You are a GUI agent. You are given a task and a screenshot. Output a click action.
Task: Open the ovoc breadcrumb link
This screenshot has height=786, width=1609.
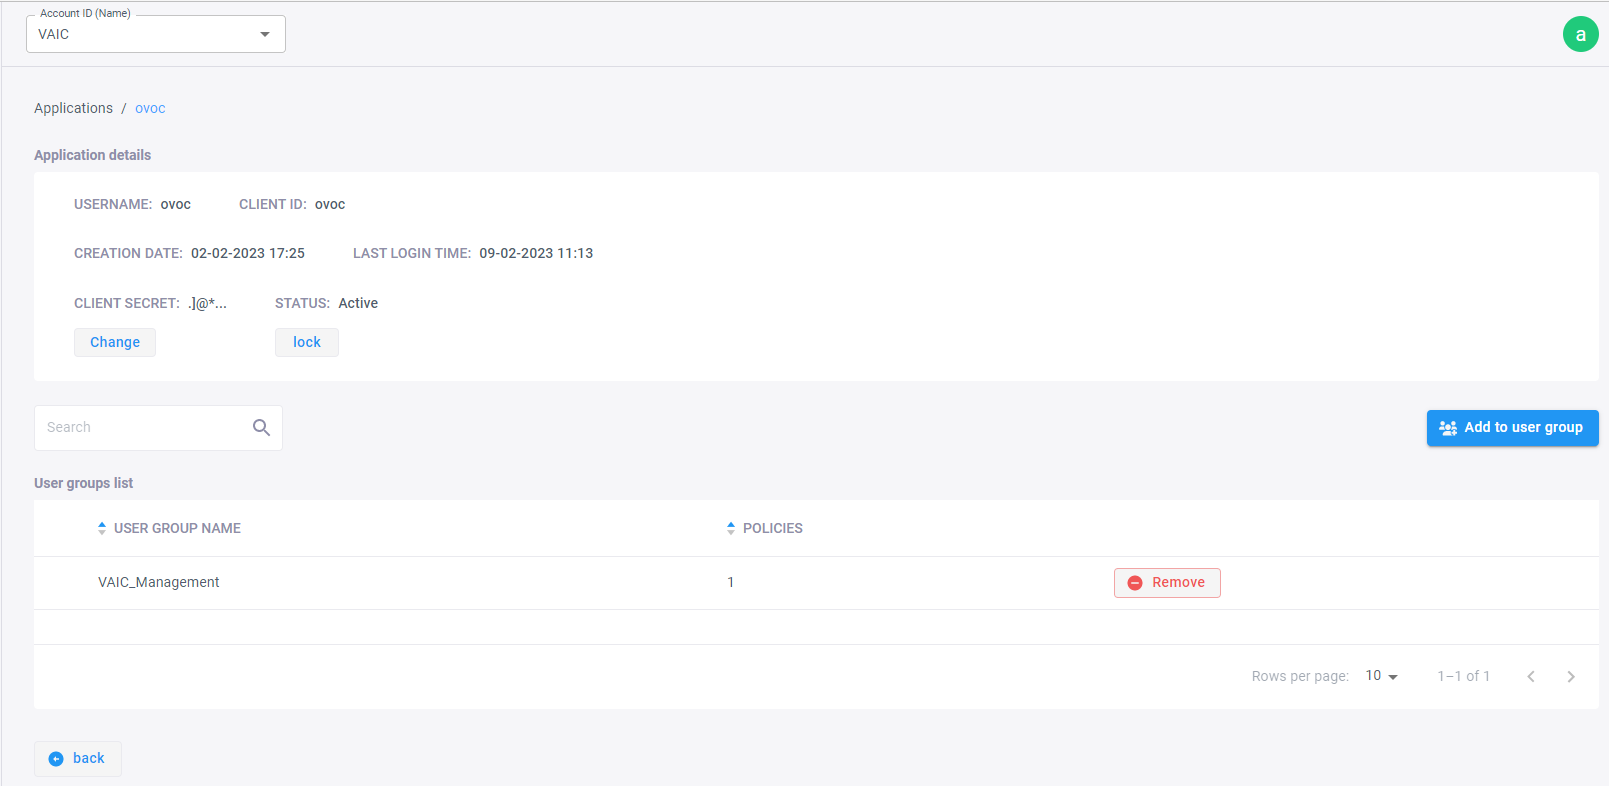pos(150,108)
